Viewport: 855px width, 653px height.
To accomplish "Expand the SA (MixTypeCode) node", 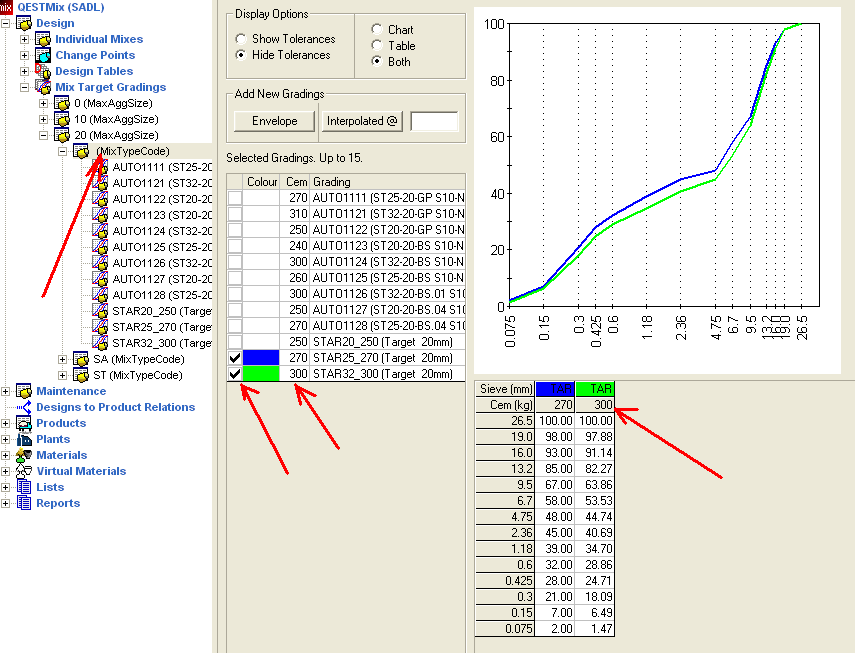I will (x=62, y=359).
